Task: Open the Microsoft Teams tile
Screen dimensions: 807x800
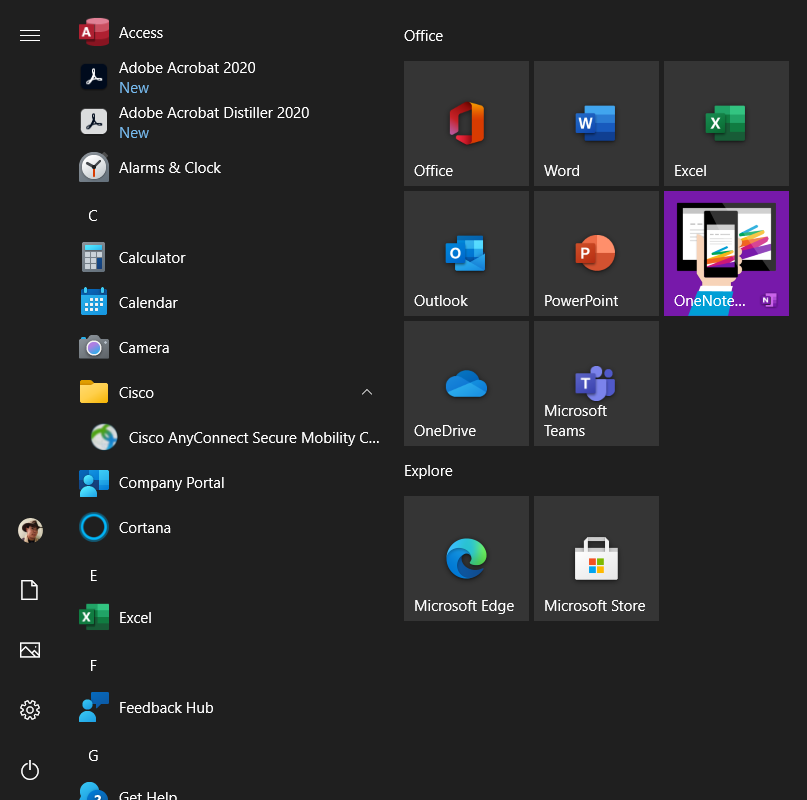Action: click(596, 384)
